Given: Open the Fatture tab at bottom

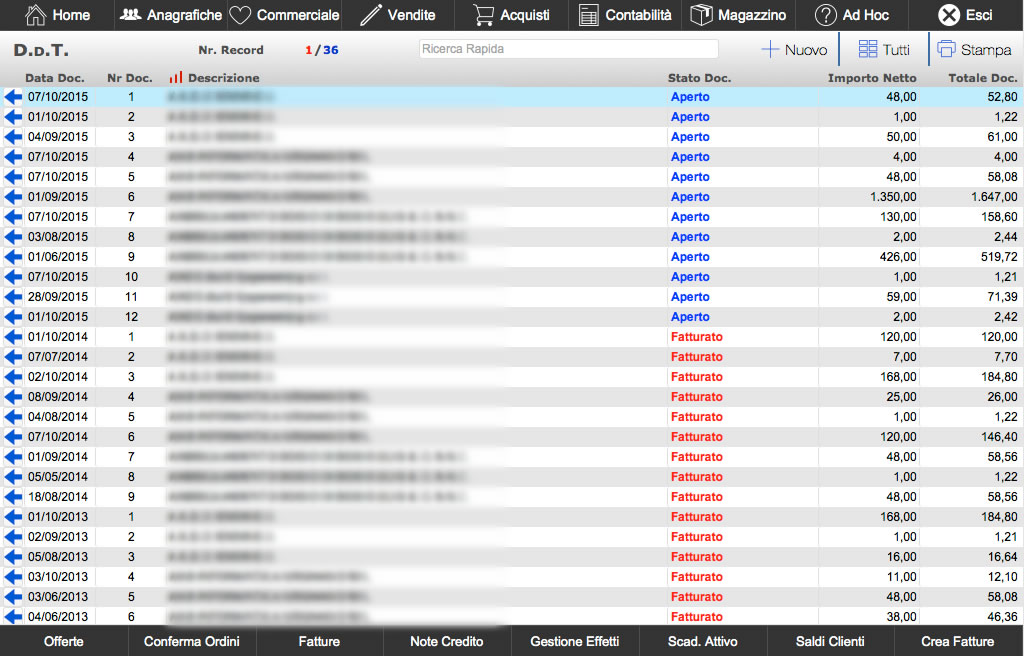Looking at the screenshot, I should pyautogui.click(x=319, y=642).
